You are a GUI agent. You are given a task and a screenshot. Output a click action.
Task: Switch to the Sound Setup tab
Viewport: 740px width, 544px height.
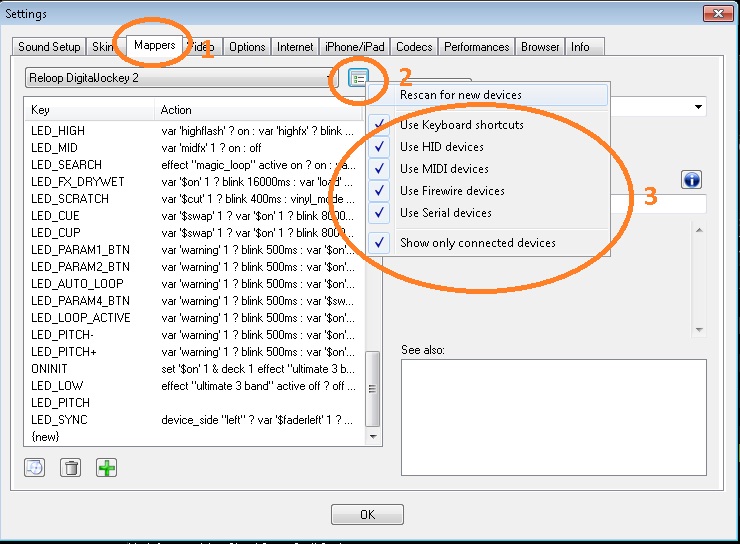49,47
